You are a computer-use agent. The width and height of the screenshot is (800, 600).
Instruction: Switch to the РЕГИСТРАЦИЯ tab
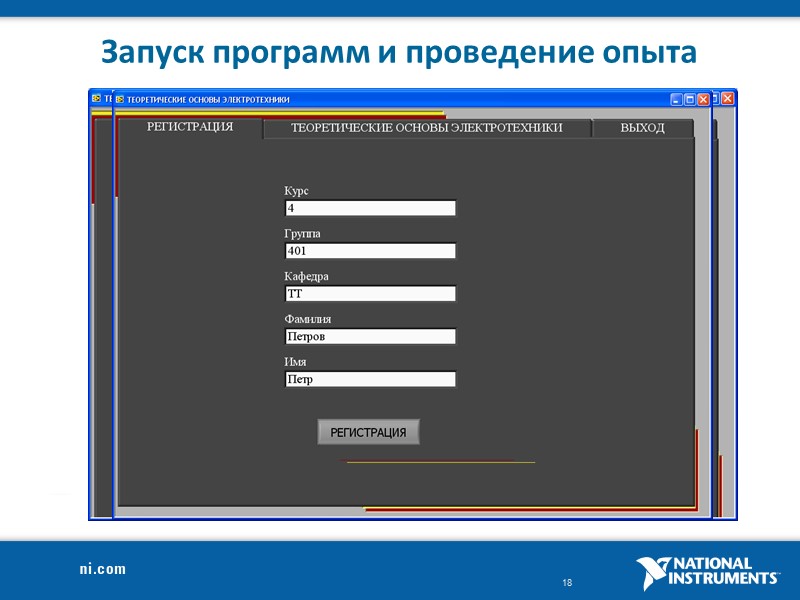189,127
